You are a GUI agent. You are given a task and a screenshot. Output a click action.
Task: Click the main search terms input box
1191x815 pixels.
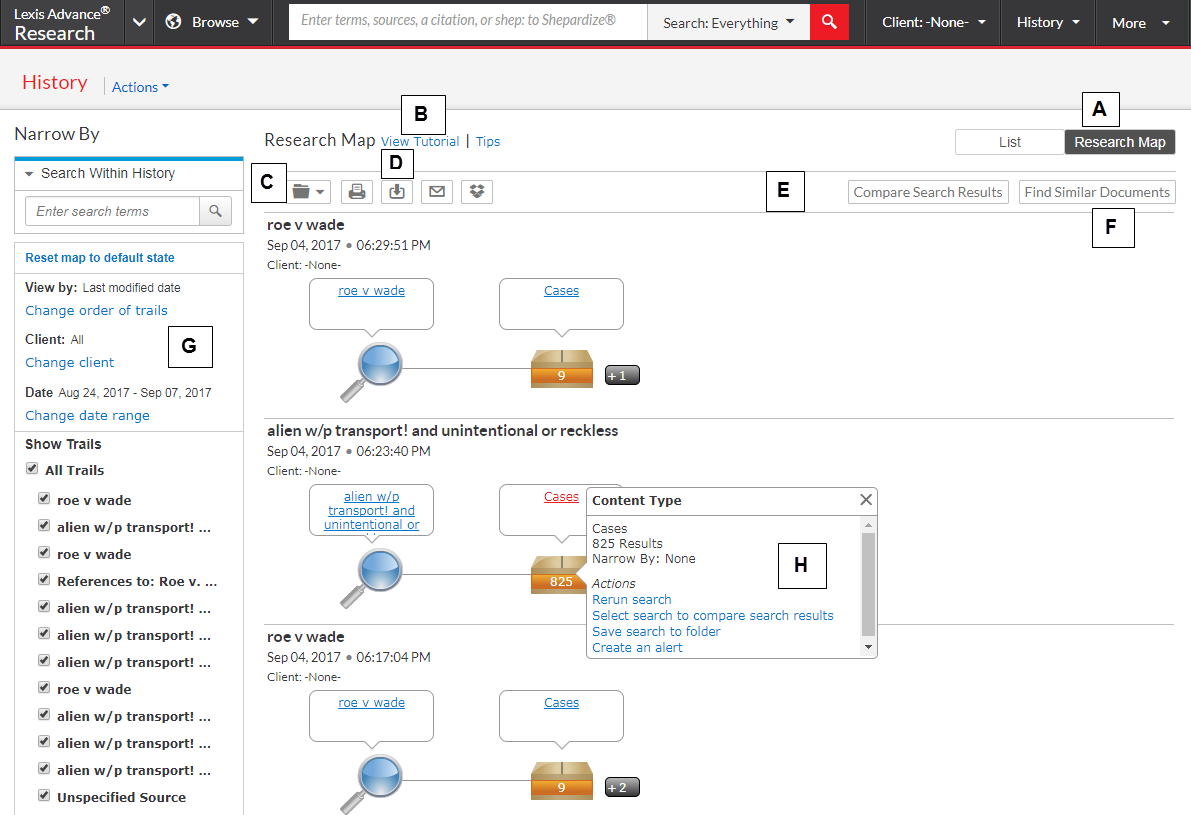(x=468, y=22)
